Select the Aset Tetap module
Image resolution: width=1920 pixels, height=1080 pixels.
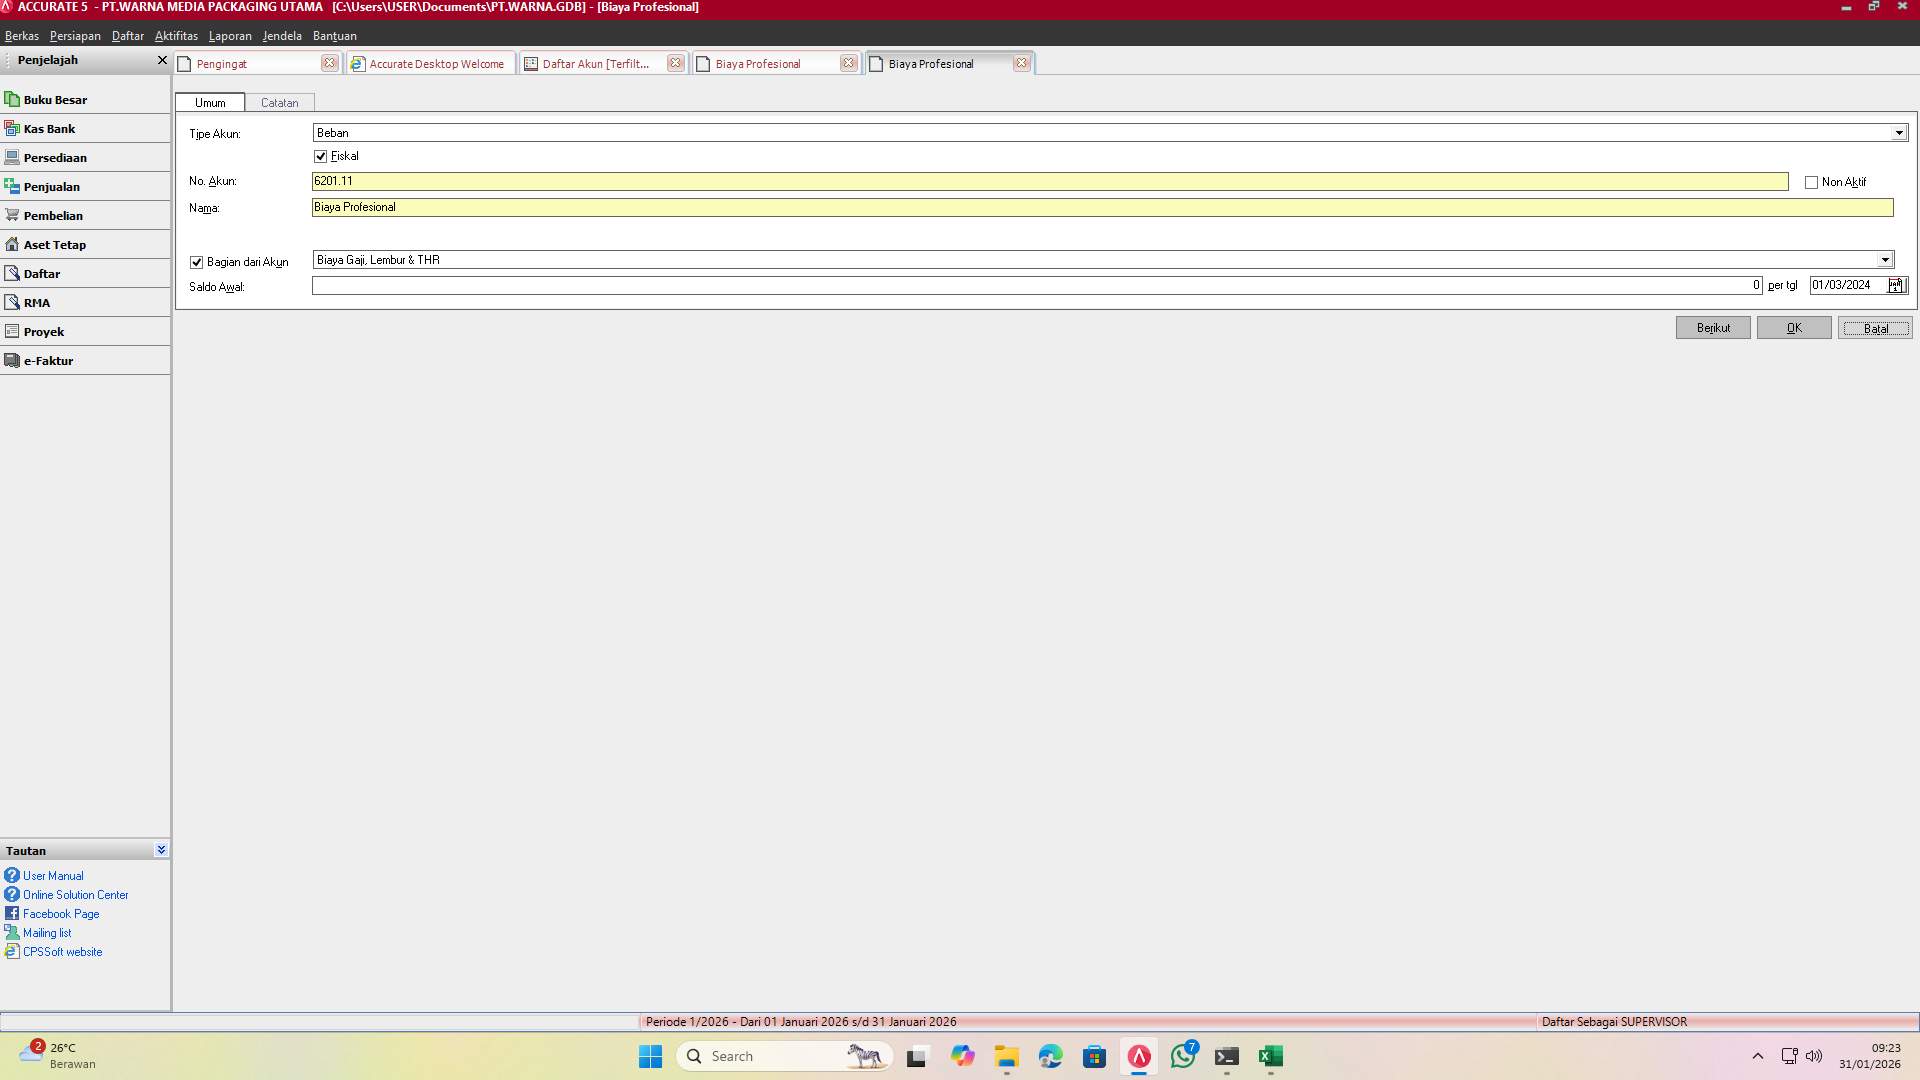54,244
